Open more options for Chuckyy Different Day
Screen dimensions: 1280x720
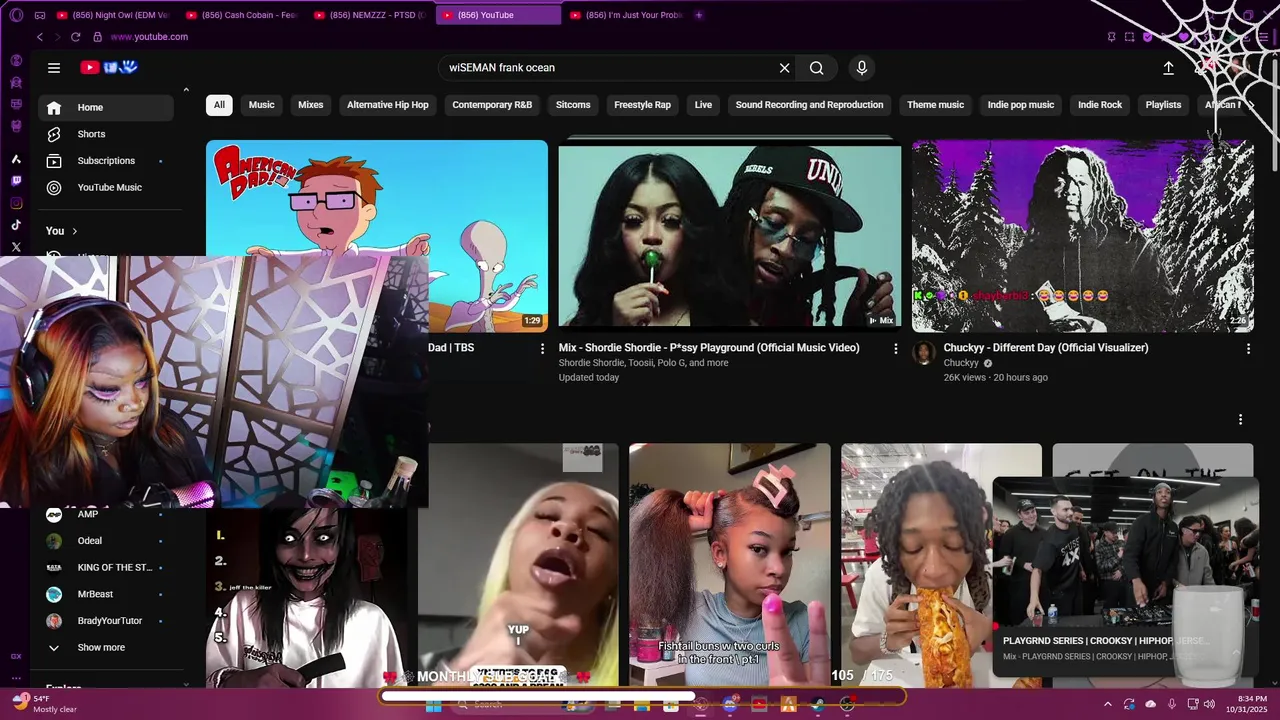point(1248,348)
